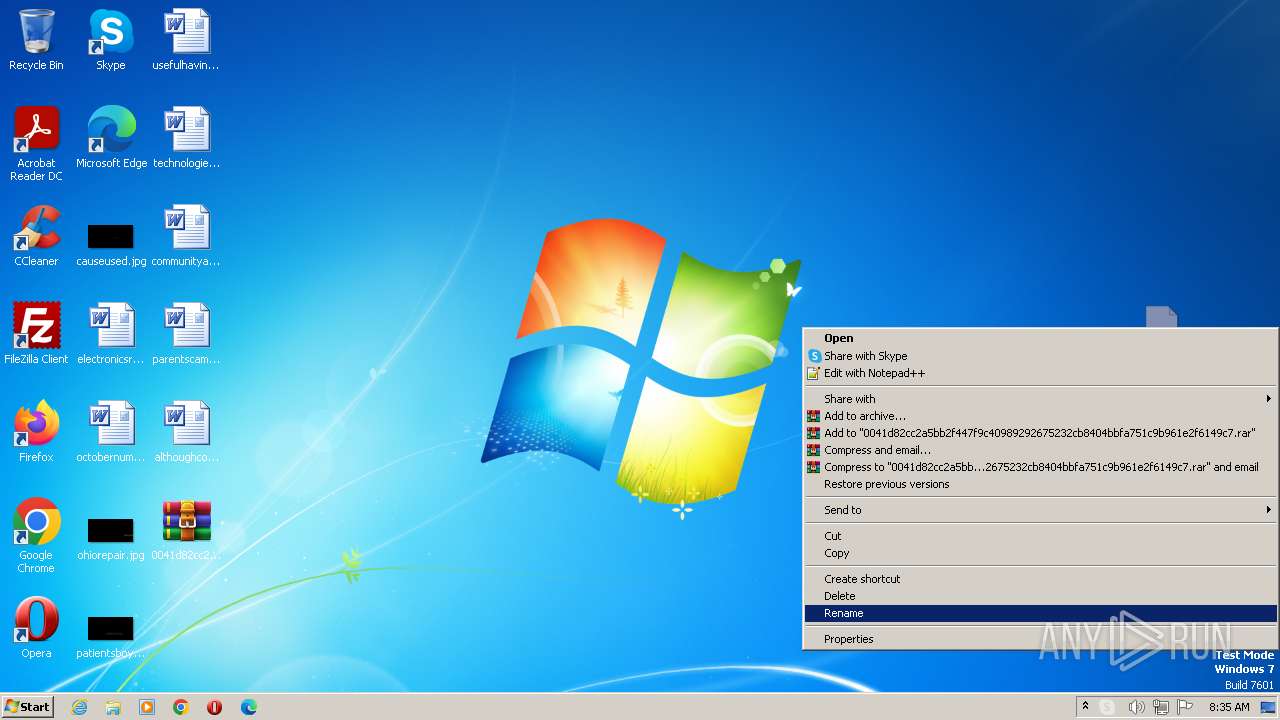
Task: Select the FileZilla Client shortcut
Action: [36, 334]
